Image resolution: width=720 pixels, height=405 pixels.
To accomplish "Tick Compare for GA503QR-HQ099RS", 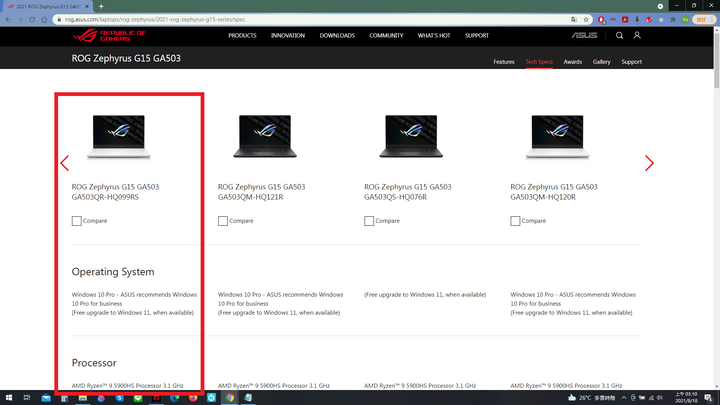I will click(77, 221).
